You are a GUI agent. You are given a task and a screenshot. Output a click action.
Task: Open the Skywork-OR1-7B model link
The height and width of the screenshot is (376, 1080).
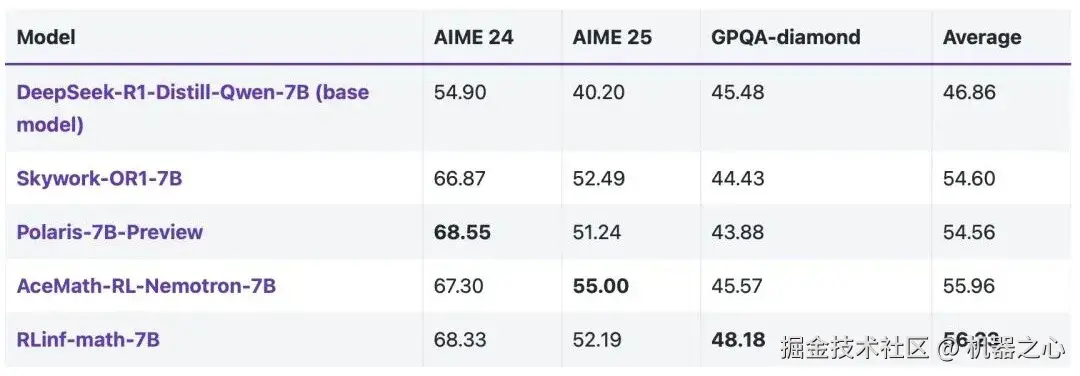(99, 178)
